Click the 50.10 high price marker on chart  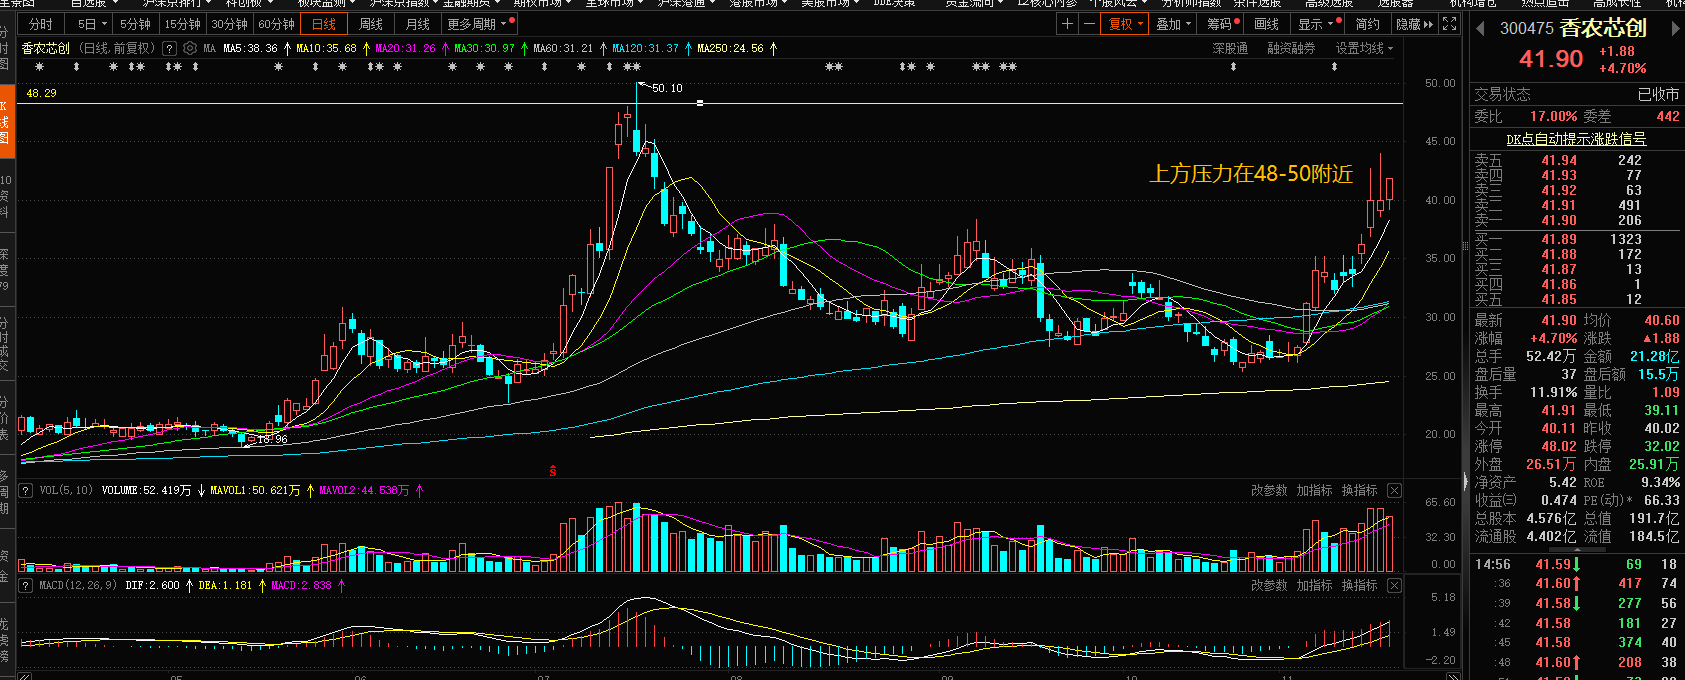point(667,88)
